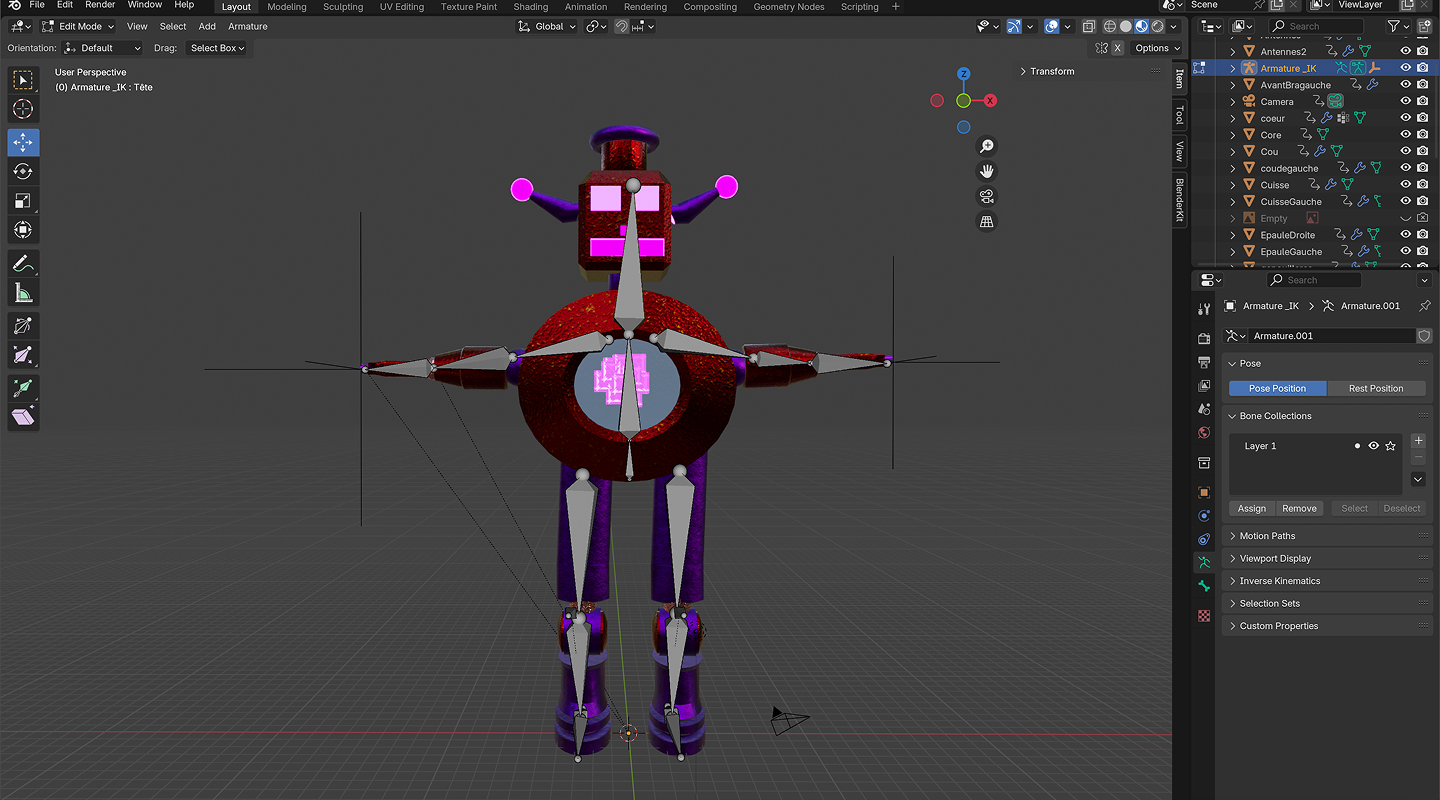
Task: Pin the properties editor context
Action: click(1425, 306)
